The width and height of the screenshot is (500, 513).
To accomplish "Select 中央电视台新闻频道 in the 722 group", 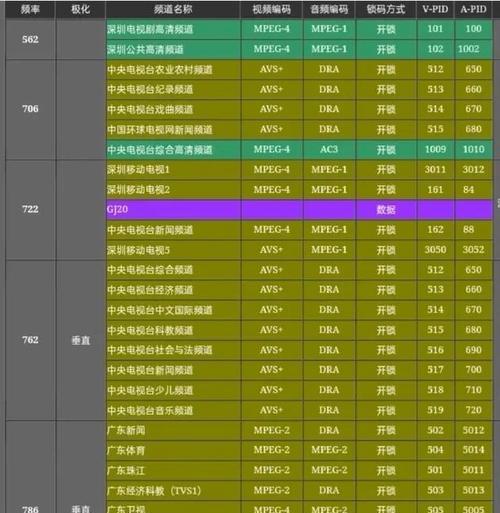I will 174,230.
